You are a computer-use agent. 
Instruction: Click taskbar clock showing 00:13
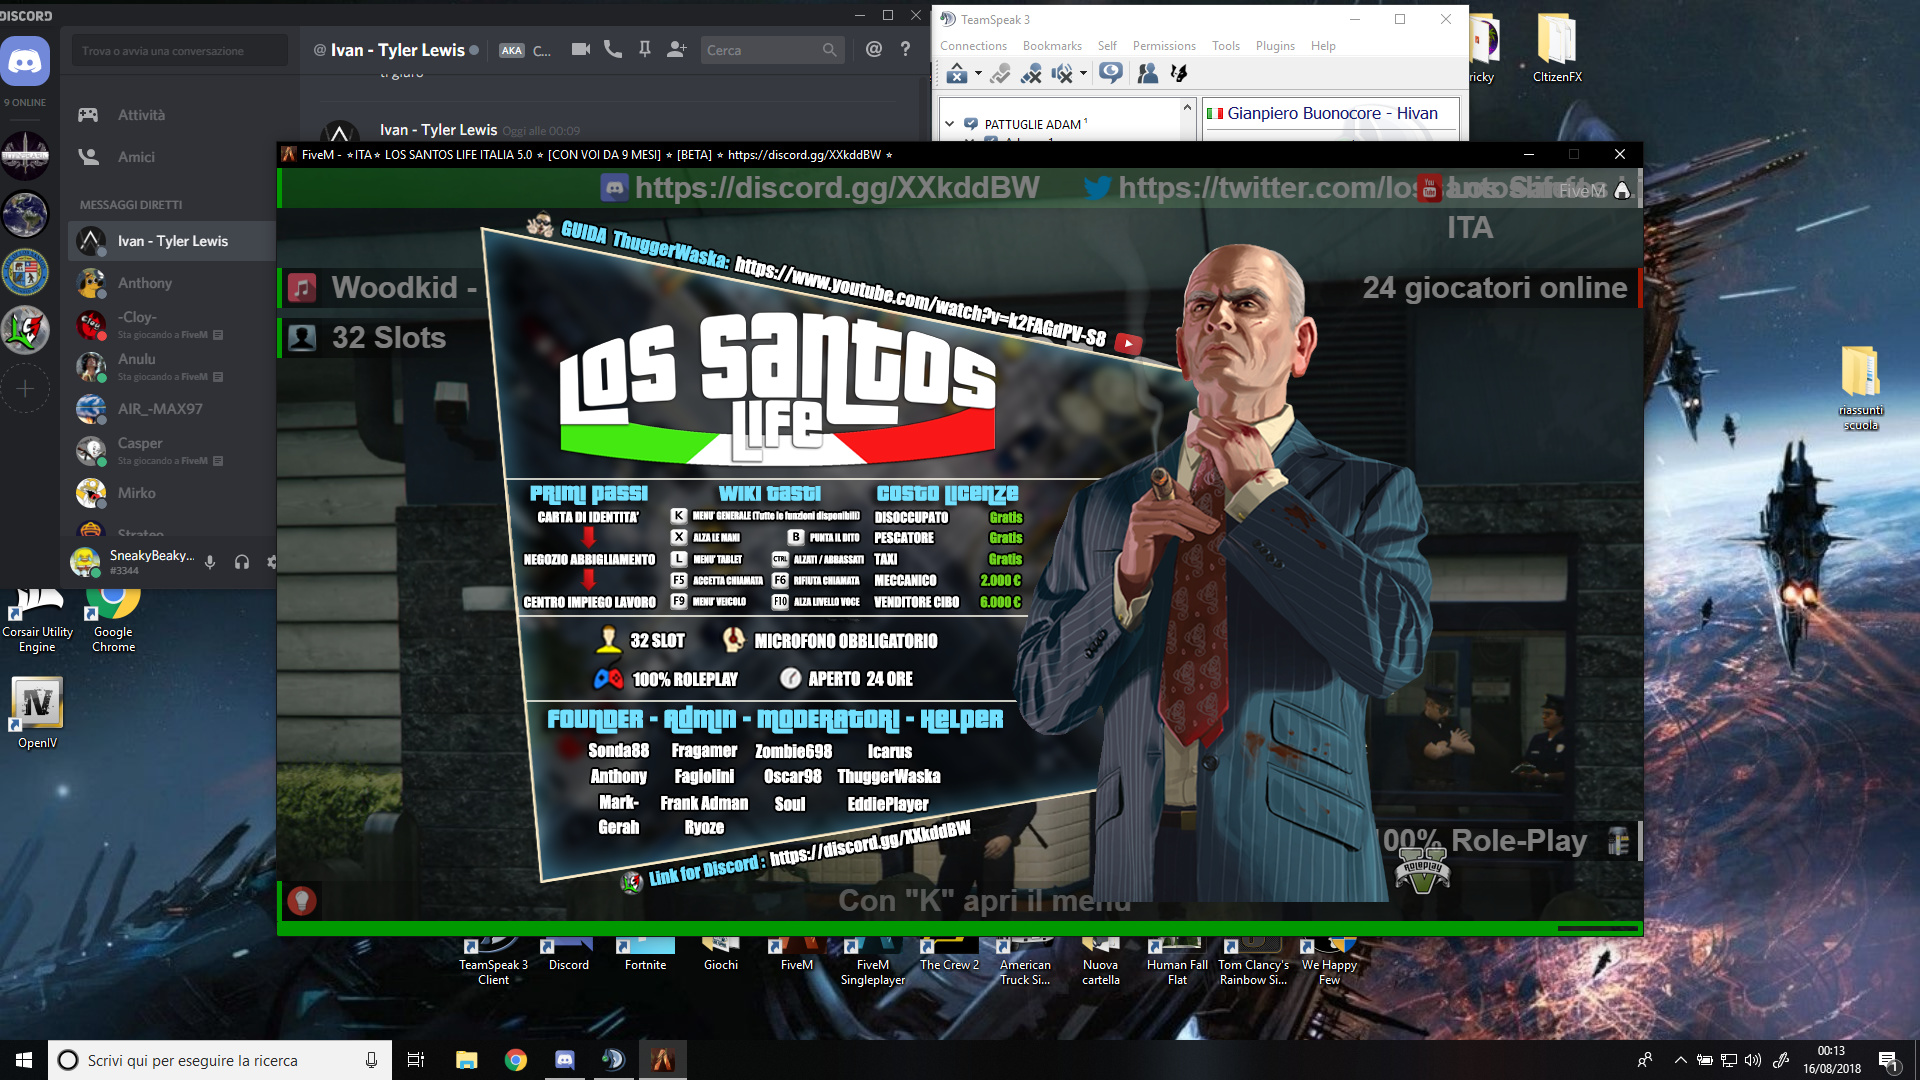[x=1831, y=1060]
